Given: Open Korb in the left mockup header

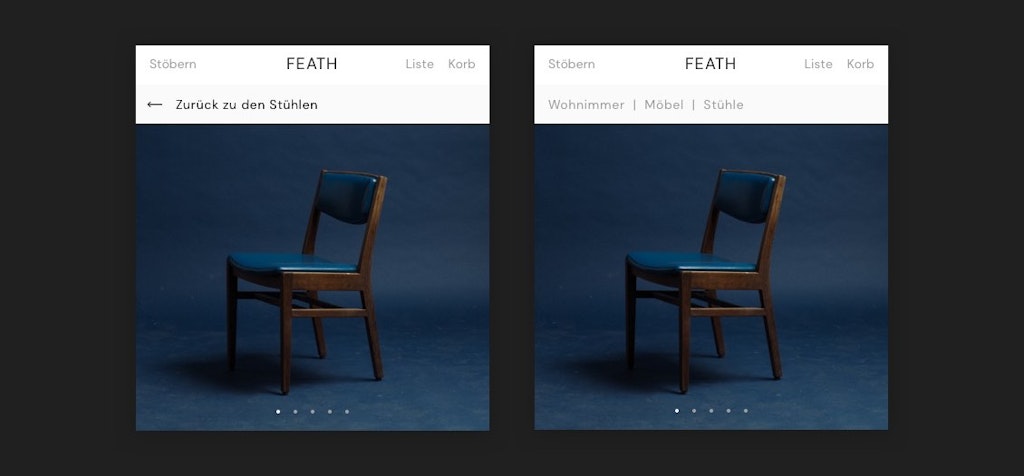Looking at the screenshot, I should 462,64.
